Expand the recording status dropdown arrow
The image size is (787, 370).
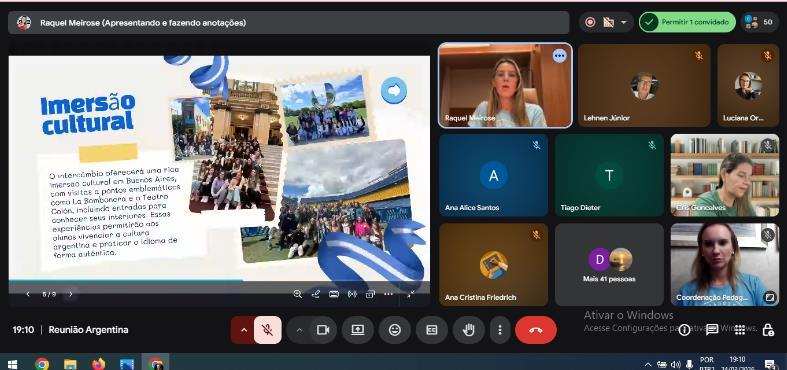pyautogui.click(x=624, y=22)
